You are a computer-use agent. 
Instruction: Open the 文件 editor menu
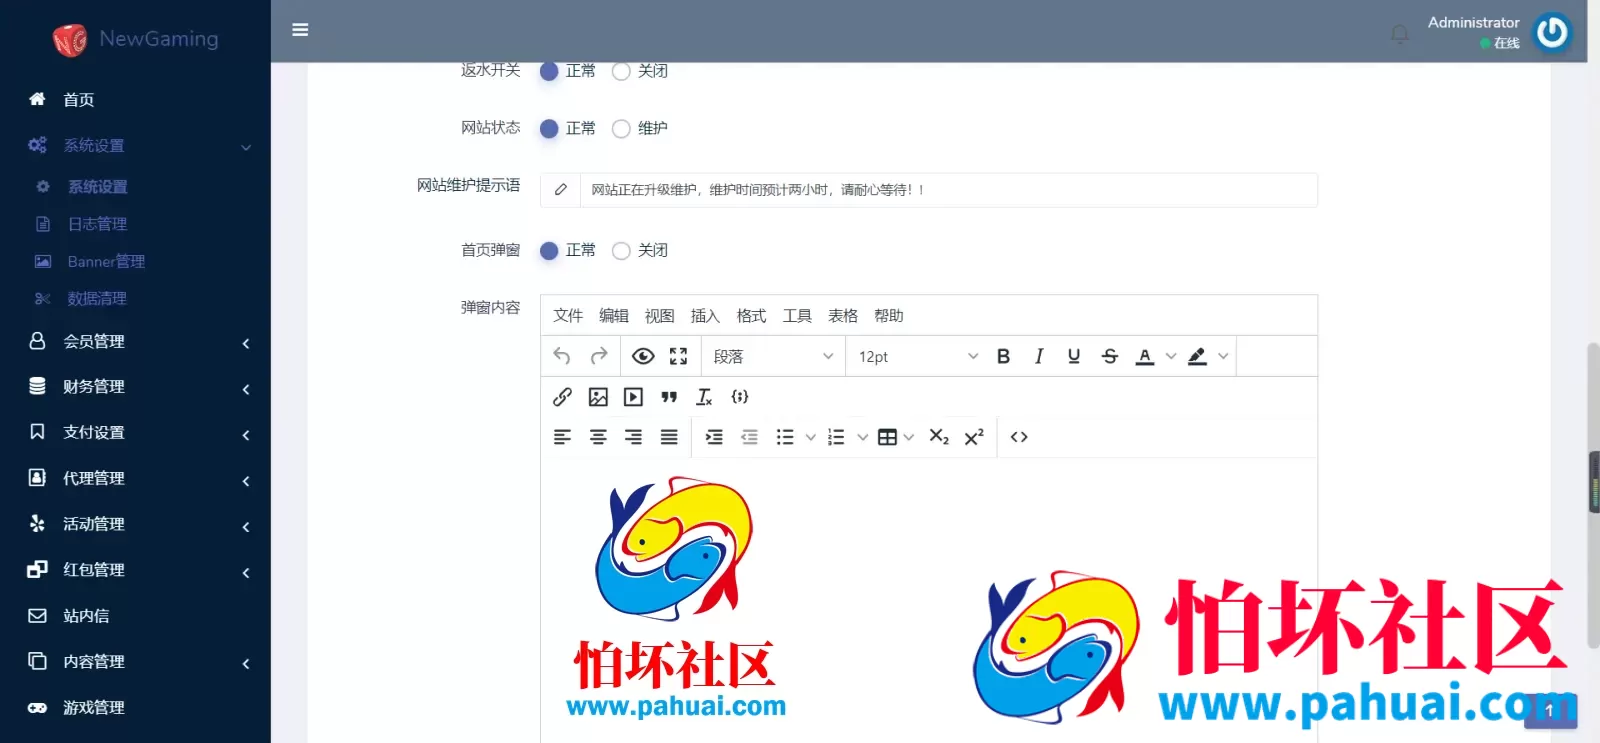tap(568, 316)
